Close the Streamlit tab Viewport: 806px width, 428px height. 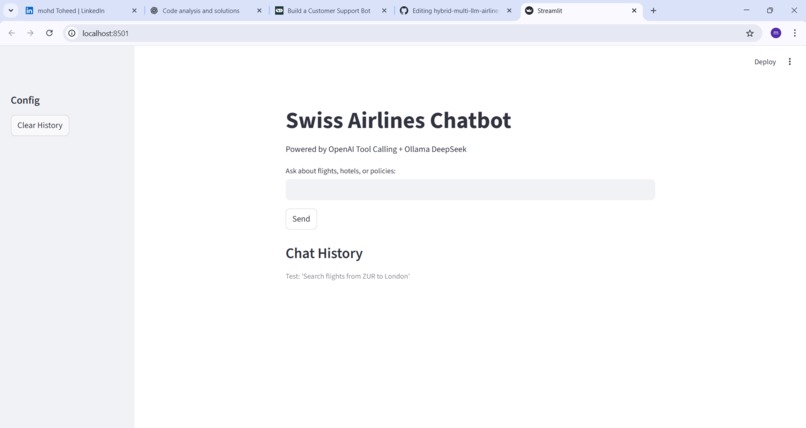634,11
